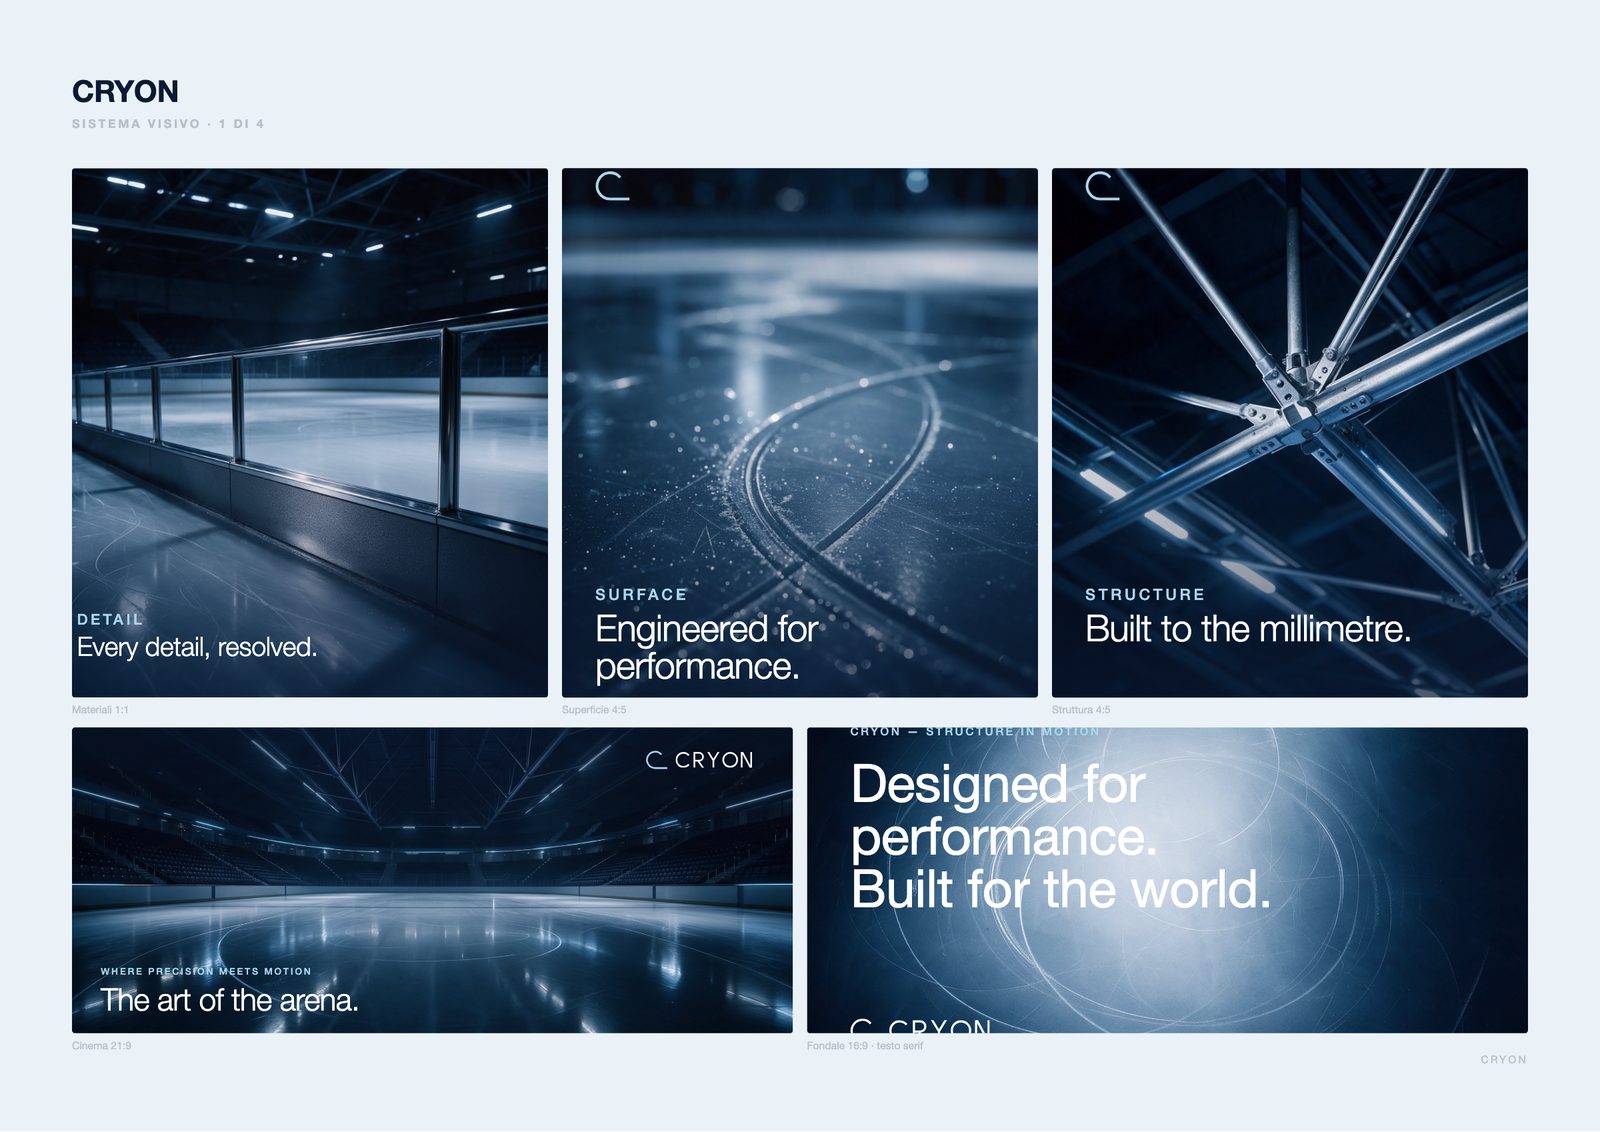Click the 'Superficie 4:5' caption
The height and width of the screenshot is (1132, 1600).
[594, 710]
